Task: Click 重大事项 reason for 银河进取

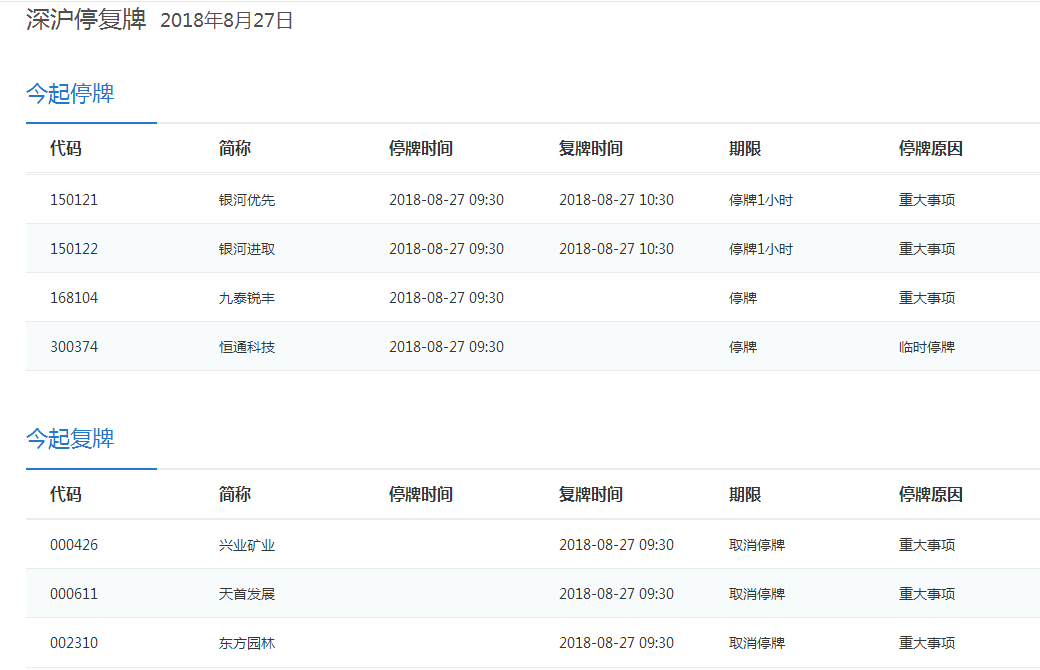Action: point(927,249)
